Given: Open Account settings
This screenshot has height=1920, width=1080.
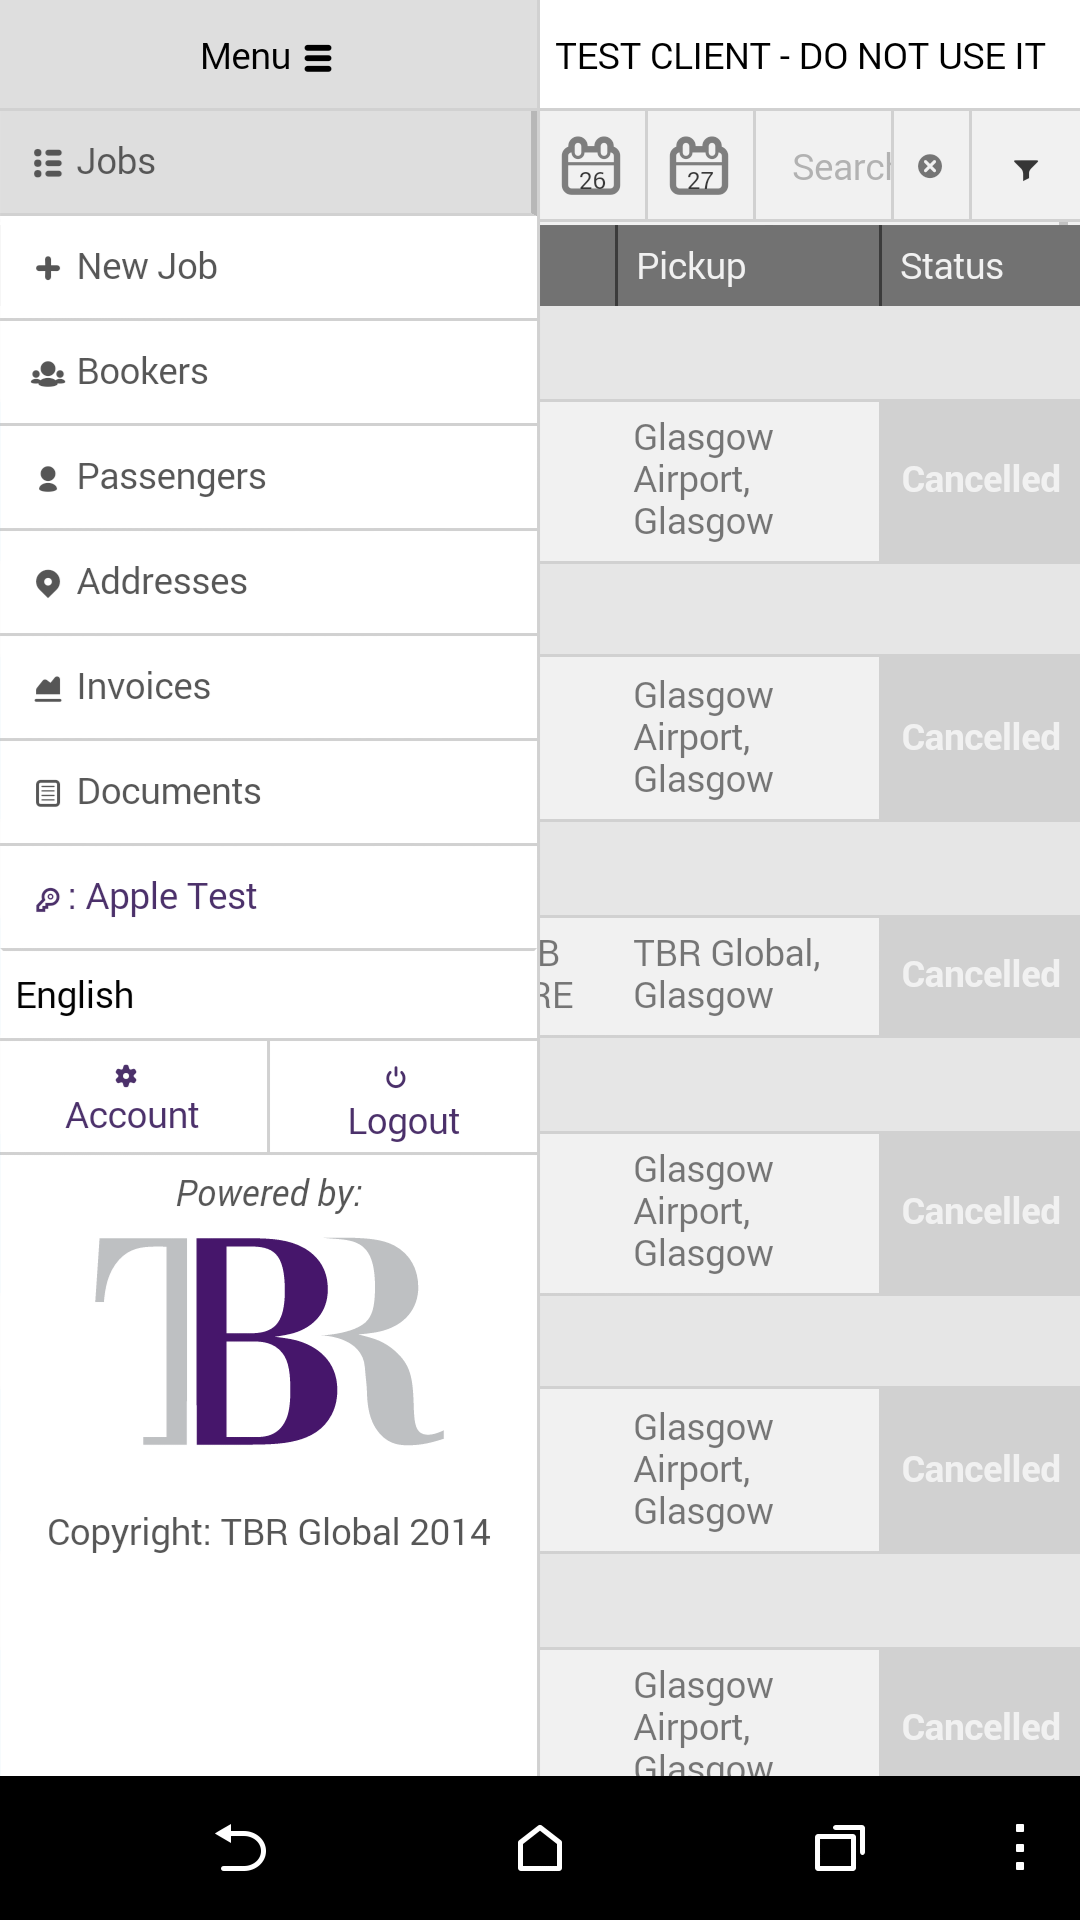Looking at the screenshot, I should pos(133,1098).
